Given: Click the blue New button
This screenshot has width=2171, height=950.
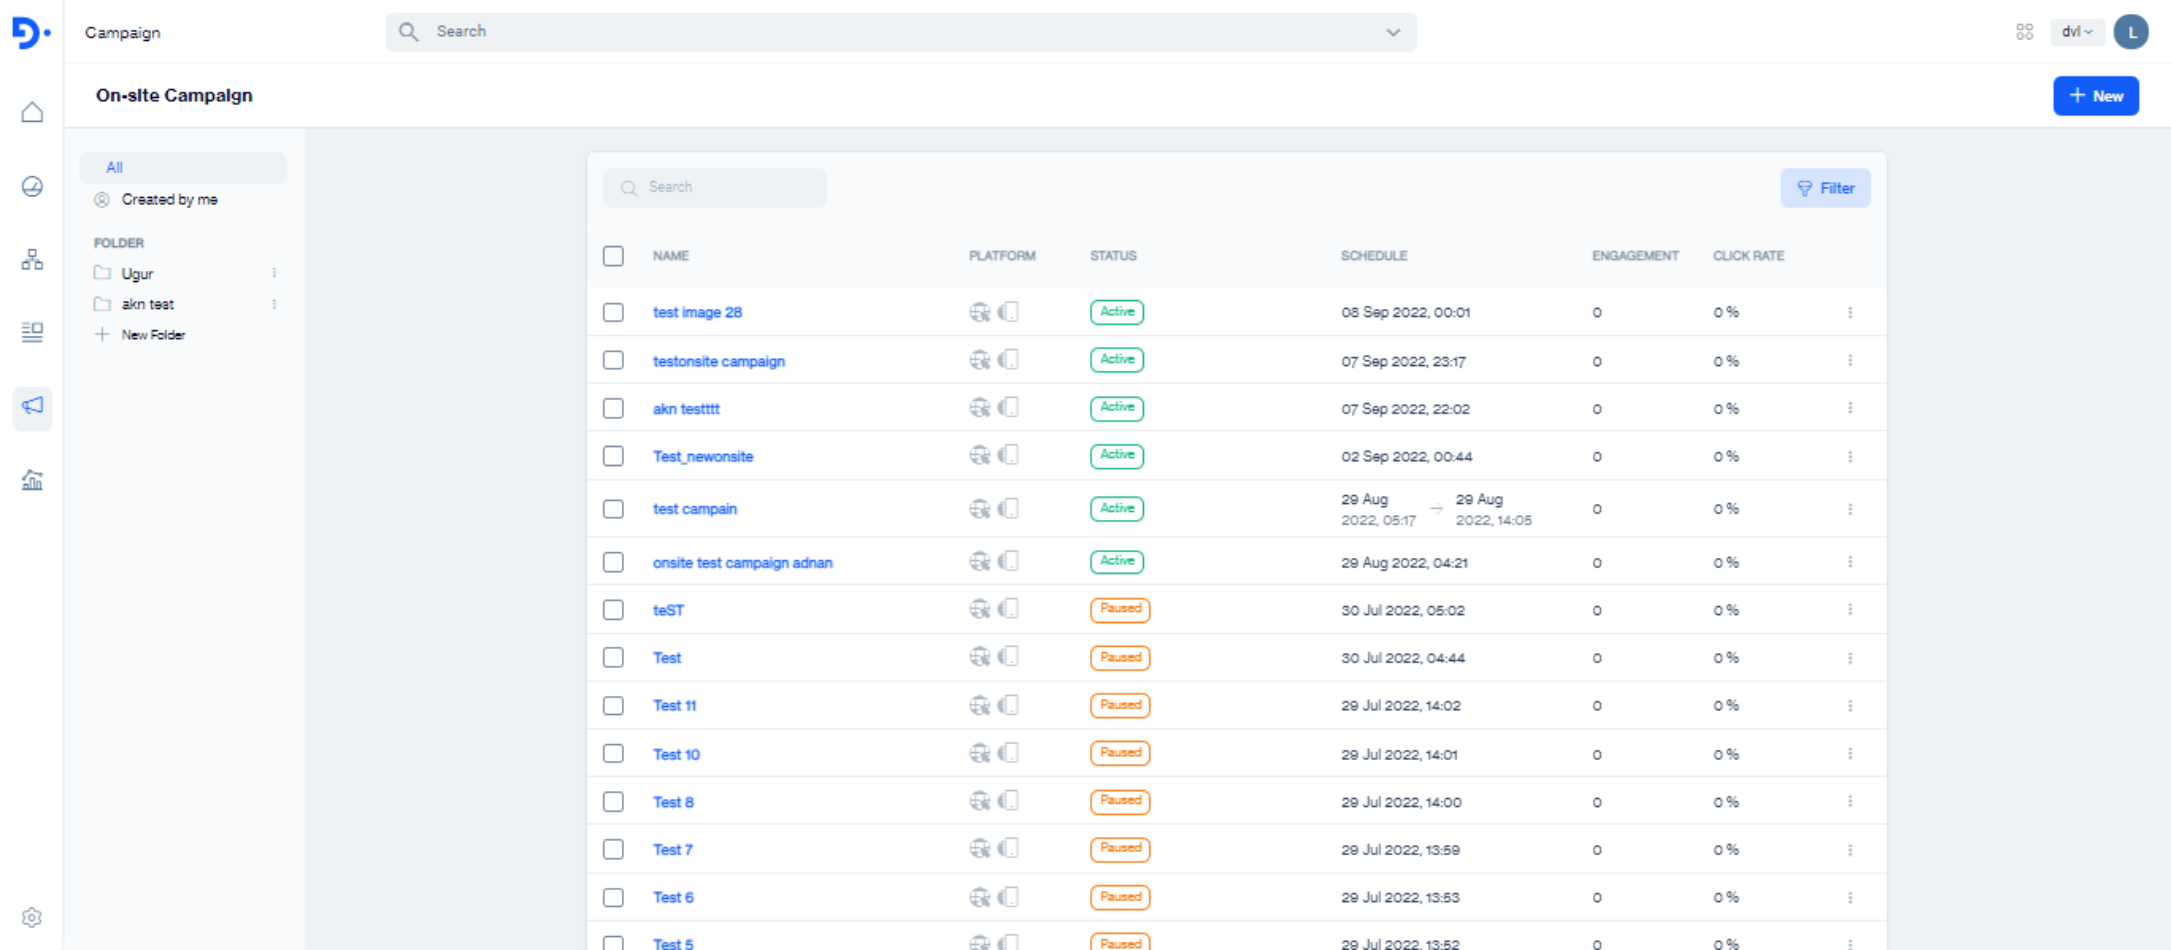Looking at the screenshot, I should pos(2095,96).
